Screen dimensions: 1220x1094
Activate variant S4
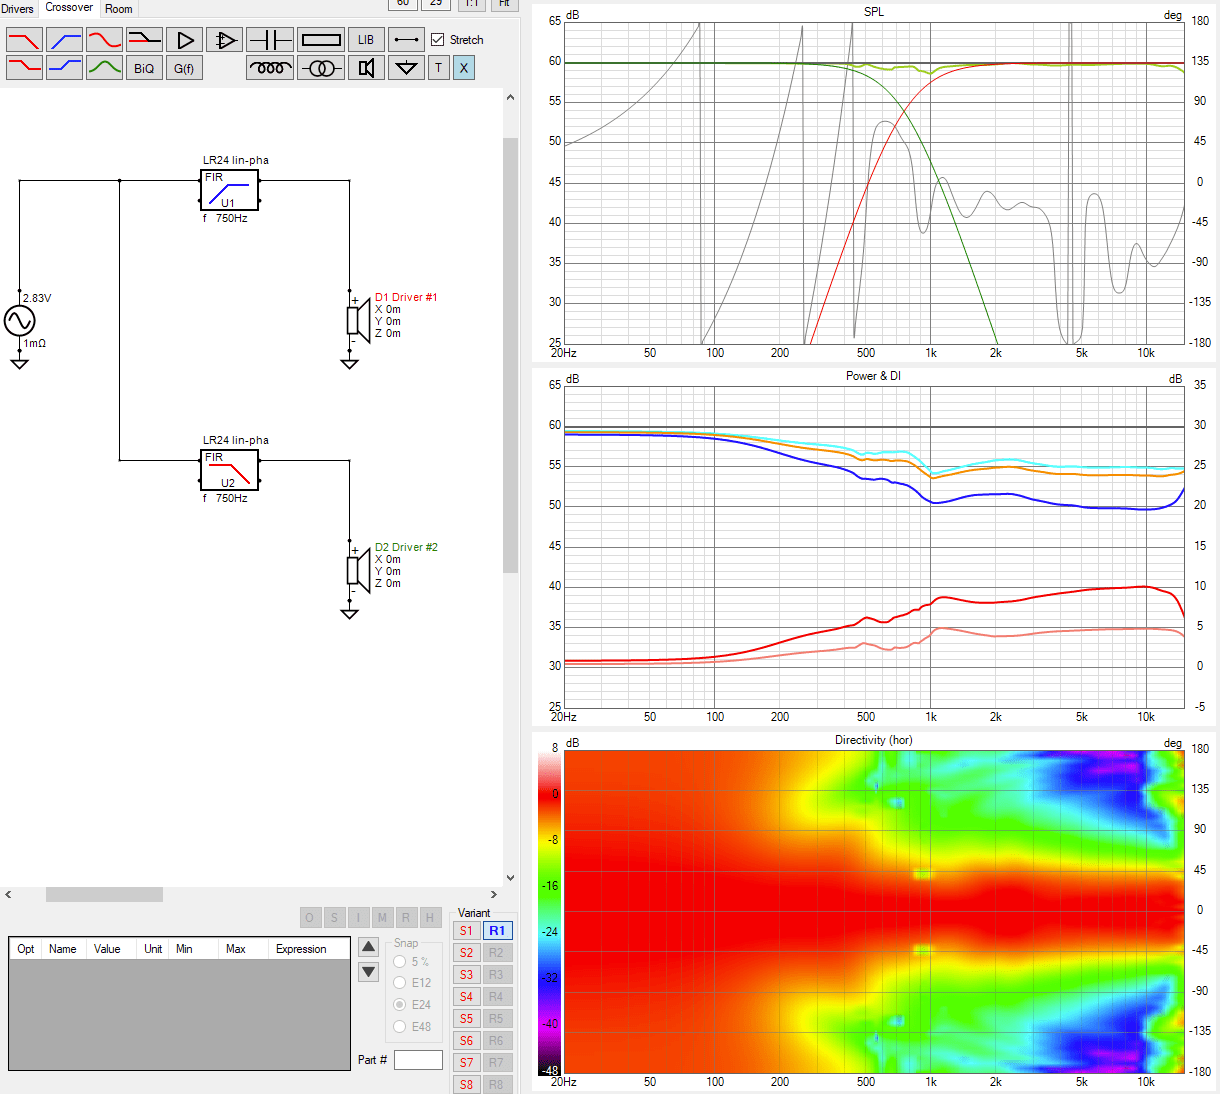(x=466, y=997)
